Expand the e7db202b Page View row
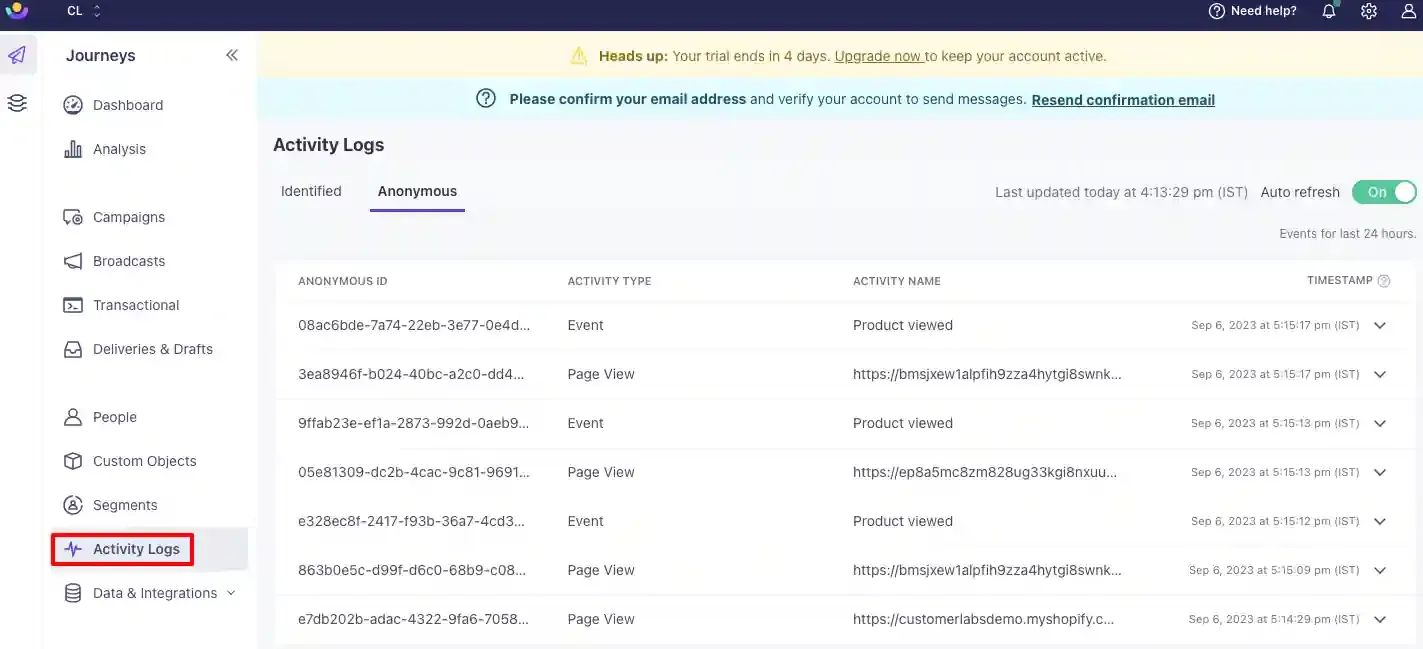This screenshot has width=1423, height=649. 1380,619
